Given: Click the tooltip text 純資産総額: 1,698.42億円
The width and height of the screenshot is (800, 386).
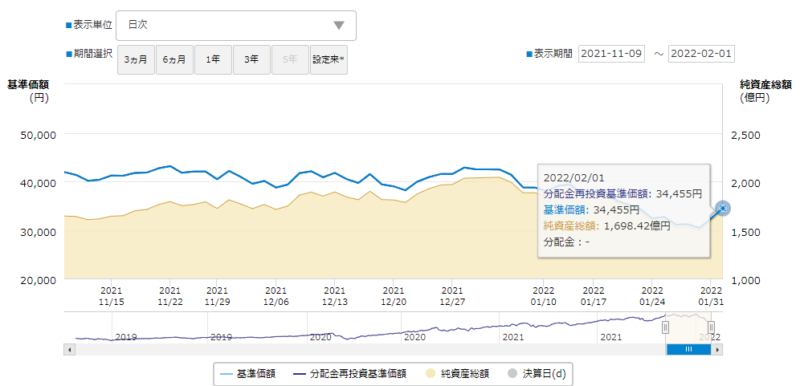Looking at the screenshot, I should coord(607,225).
